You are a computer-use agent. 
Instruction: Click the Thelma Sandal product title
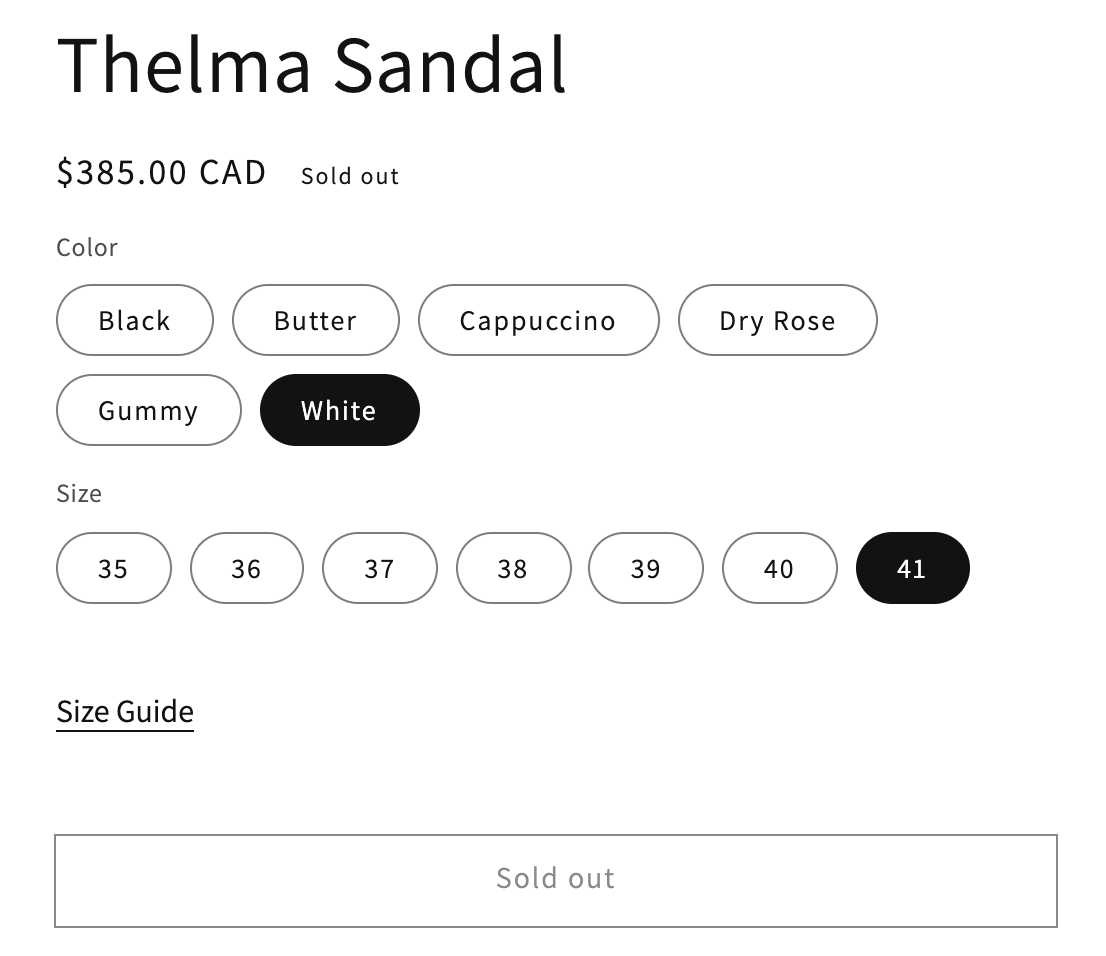[311, 64]
